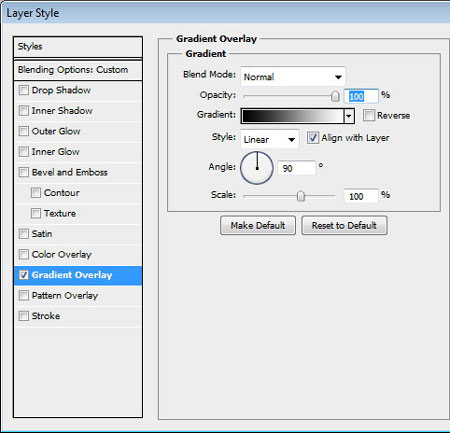Open the gradient Style dropdown
This screenshot has height=433, width=450.
tap(269, 139)
